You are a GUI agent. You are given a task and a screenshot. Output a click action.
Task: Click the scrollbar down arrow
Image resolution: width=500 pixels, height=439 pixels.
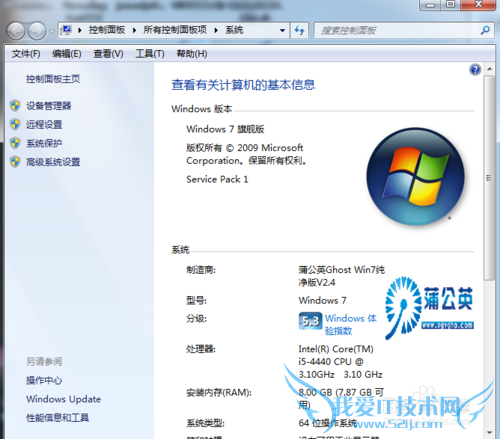(489, 432)
